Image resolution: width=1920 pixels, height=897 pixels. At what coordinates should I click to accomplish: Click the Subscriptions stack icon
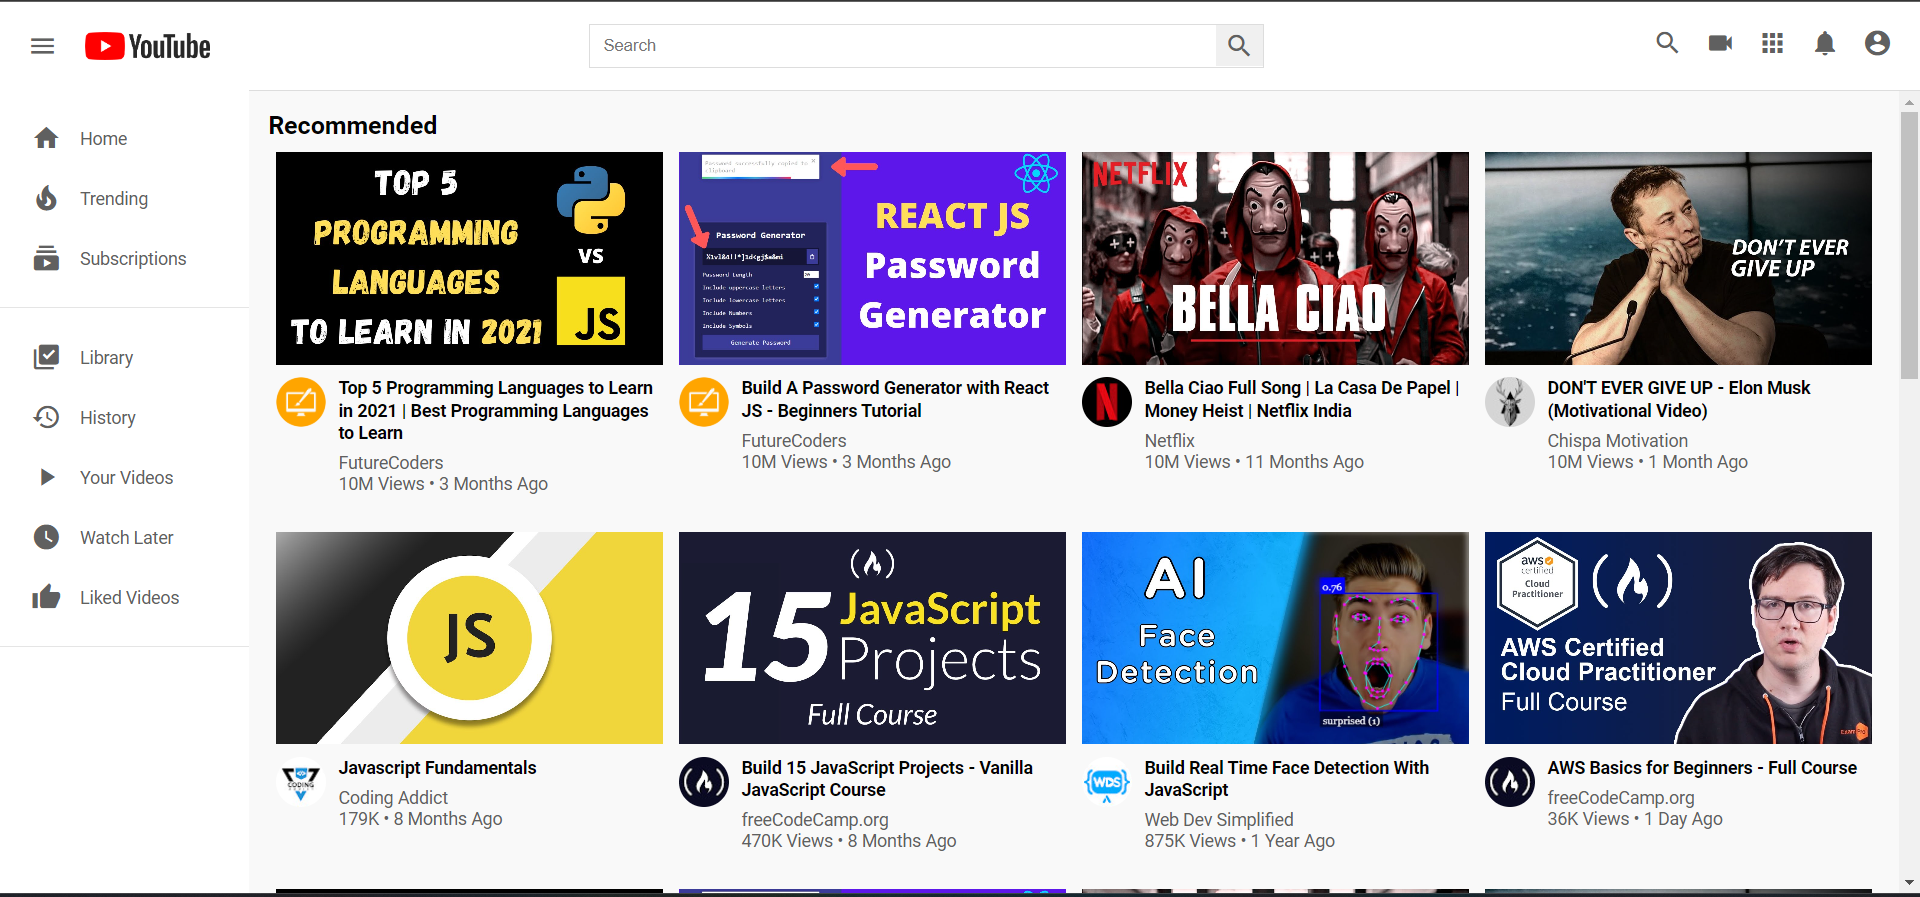pyautogui.click(x=46, y=258)
